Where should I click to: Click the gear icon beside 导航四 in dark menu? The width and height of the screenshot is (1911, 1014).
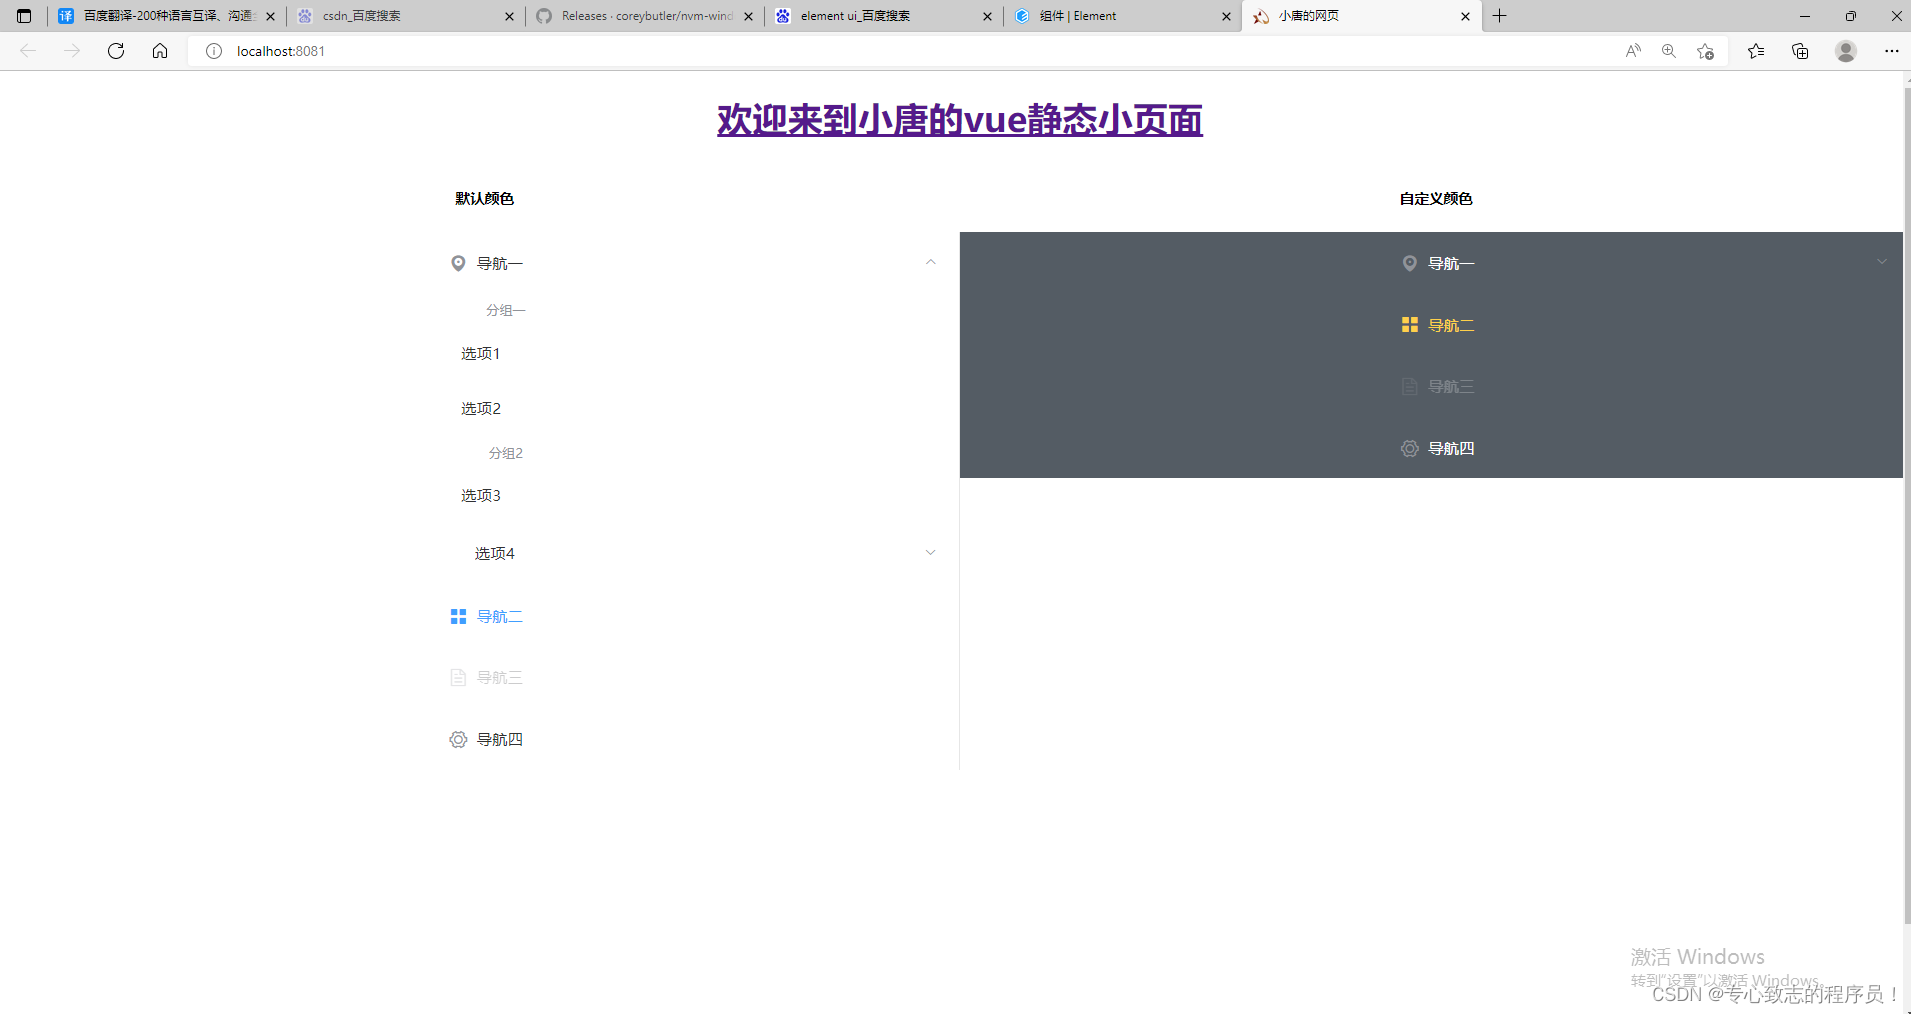[x=1409, y=449]
